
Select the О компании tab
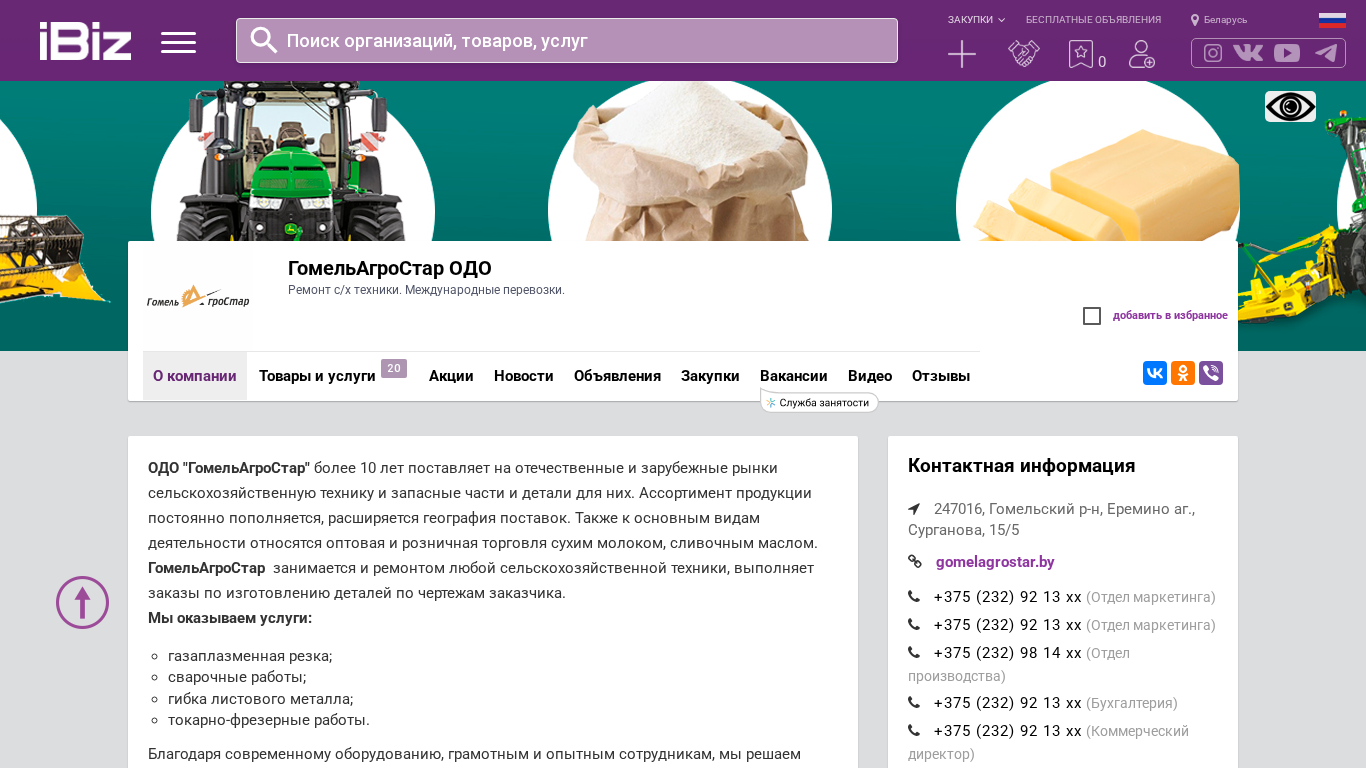195,376
